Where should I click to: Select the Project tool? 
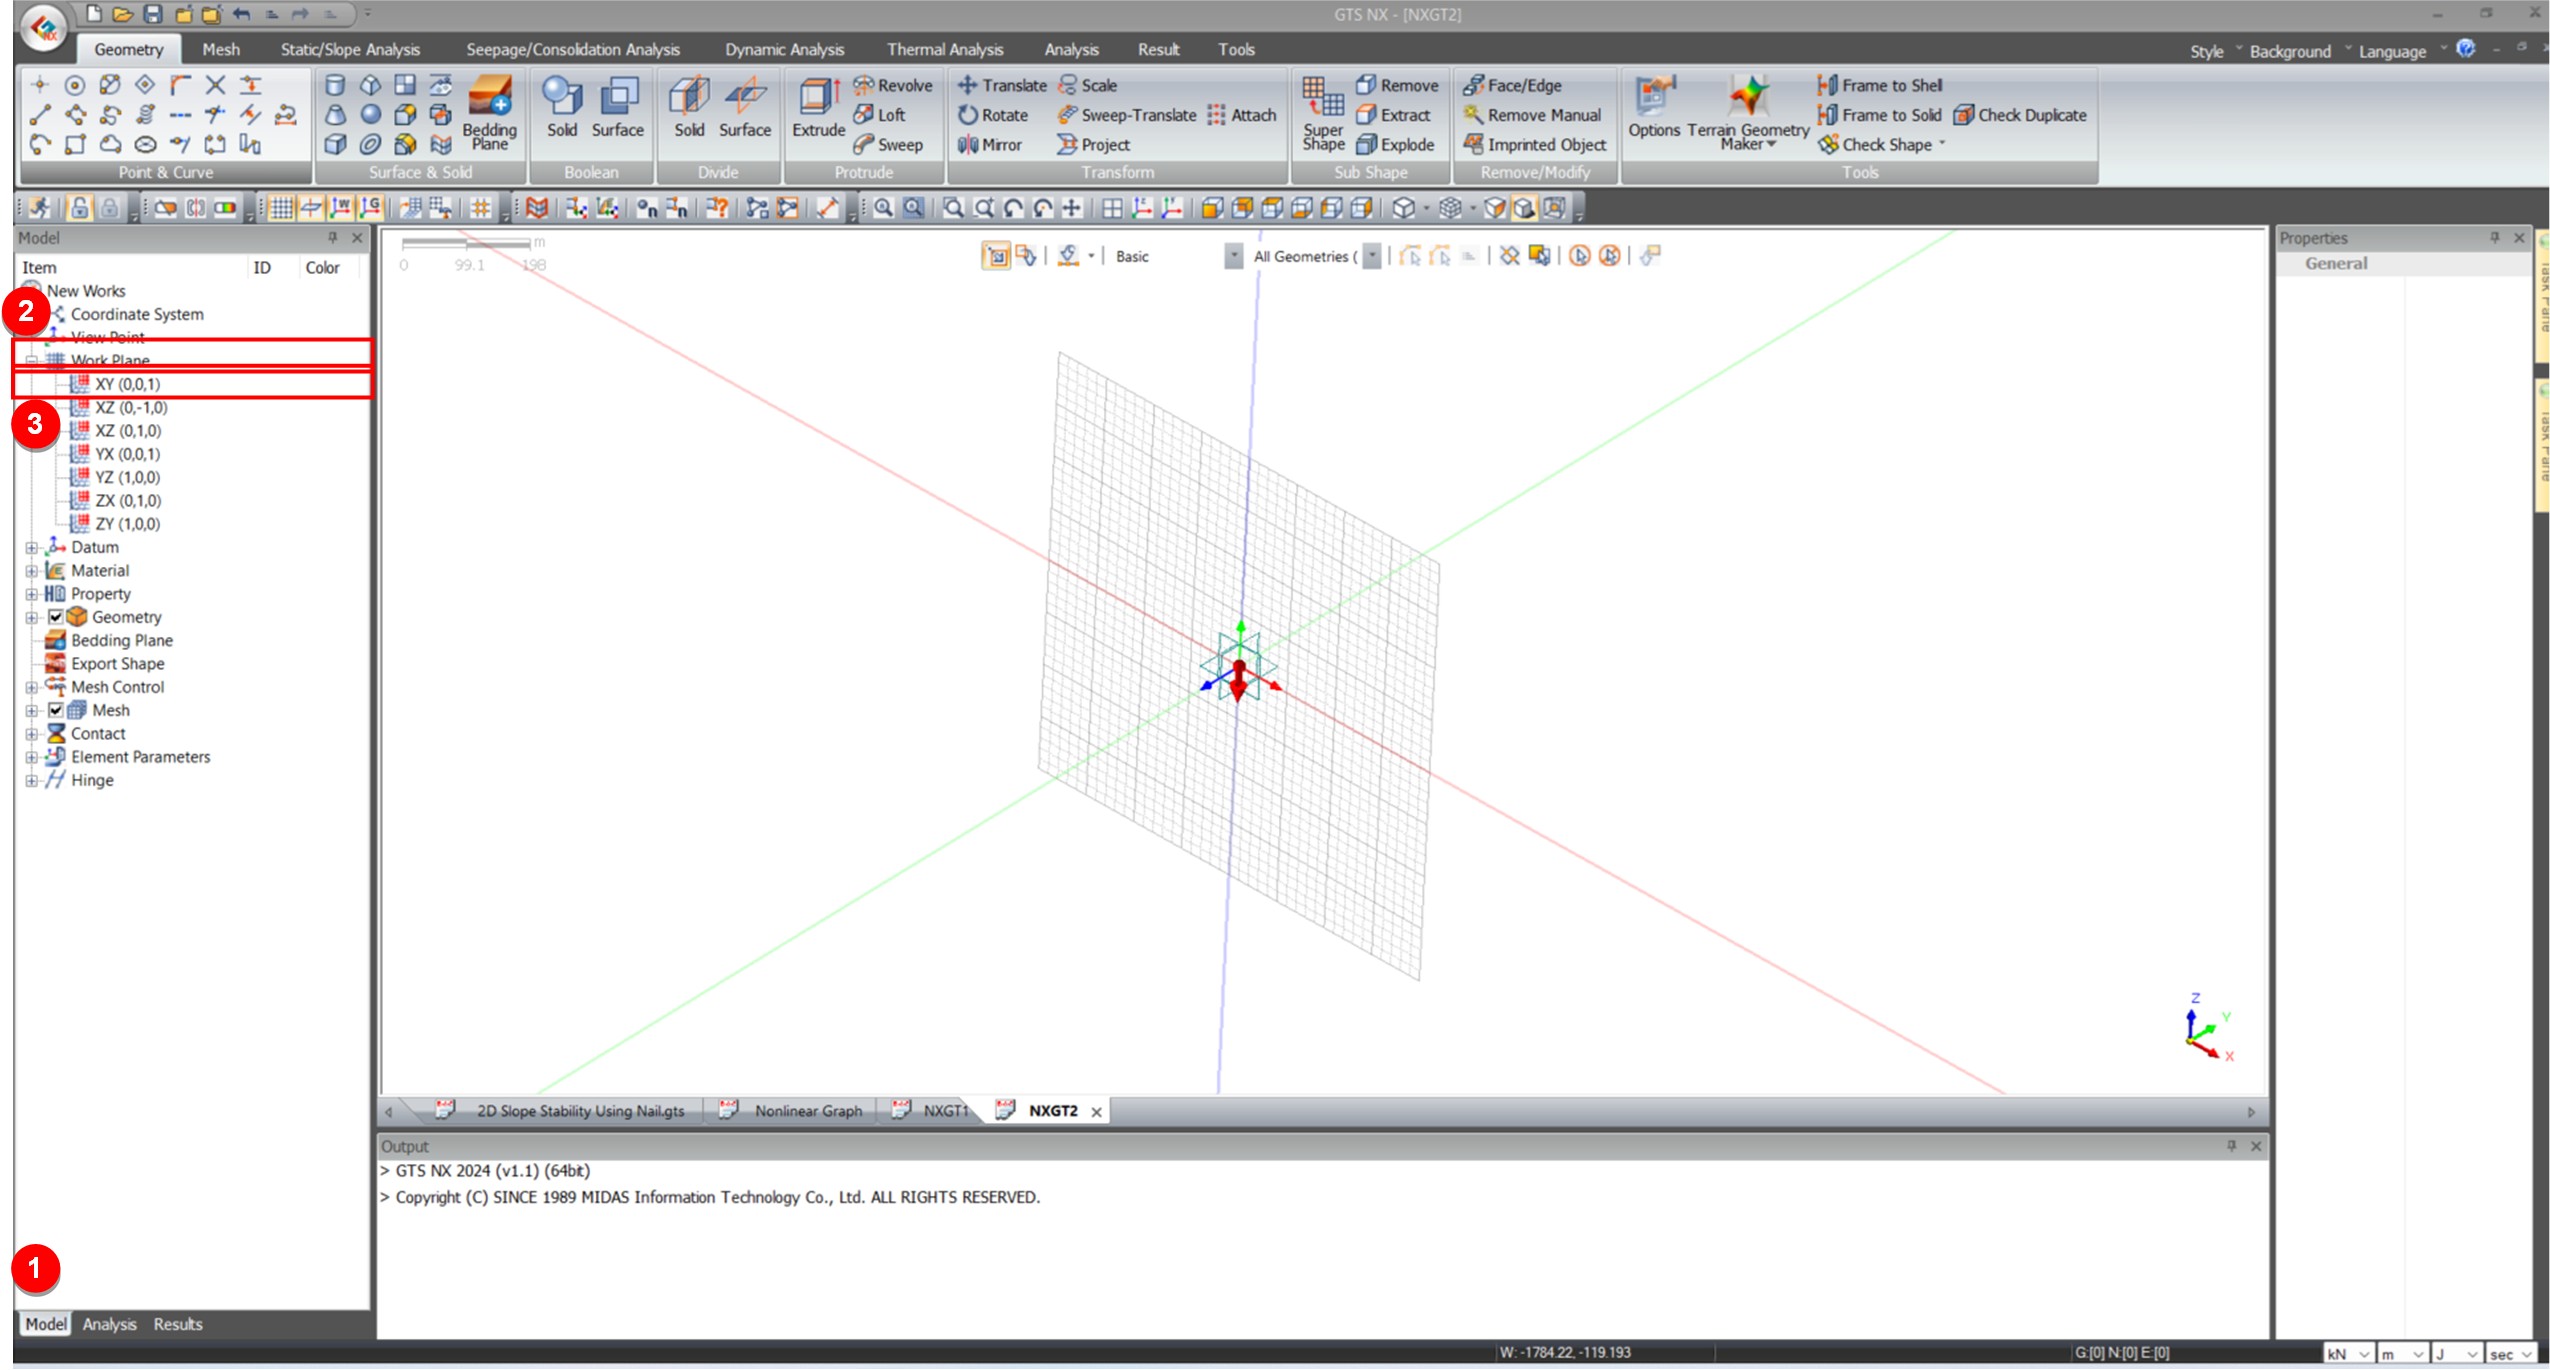tap(1094, 145)
